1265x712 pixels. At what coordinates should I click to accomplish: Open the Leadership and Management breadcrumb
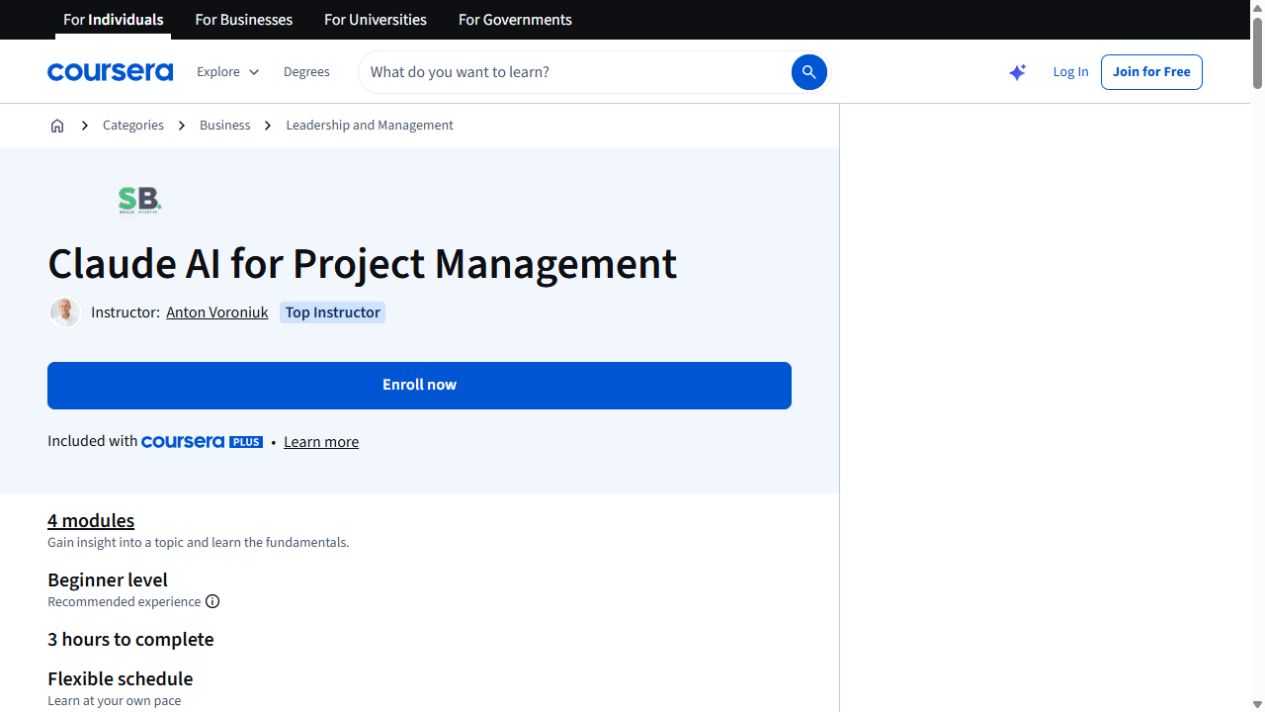click(369, 125)
